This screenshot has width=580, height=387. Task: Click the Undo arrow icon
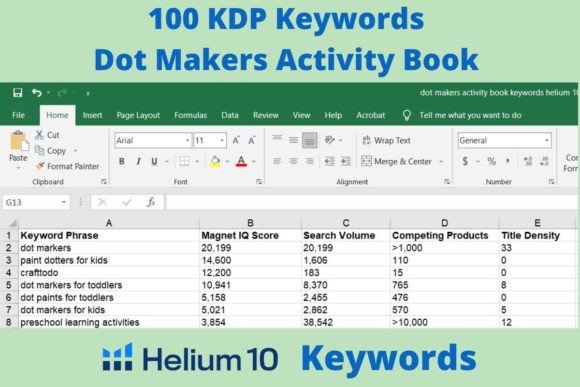[x=37, y=92]
